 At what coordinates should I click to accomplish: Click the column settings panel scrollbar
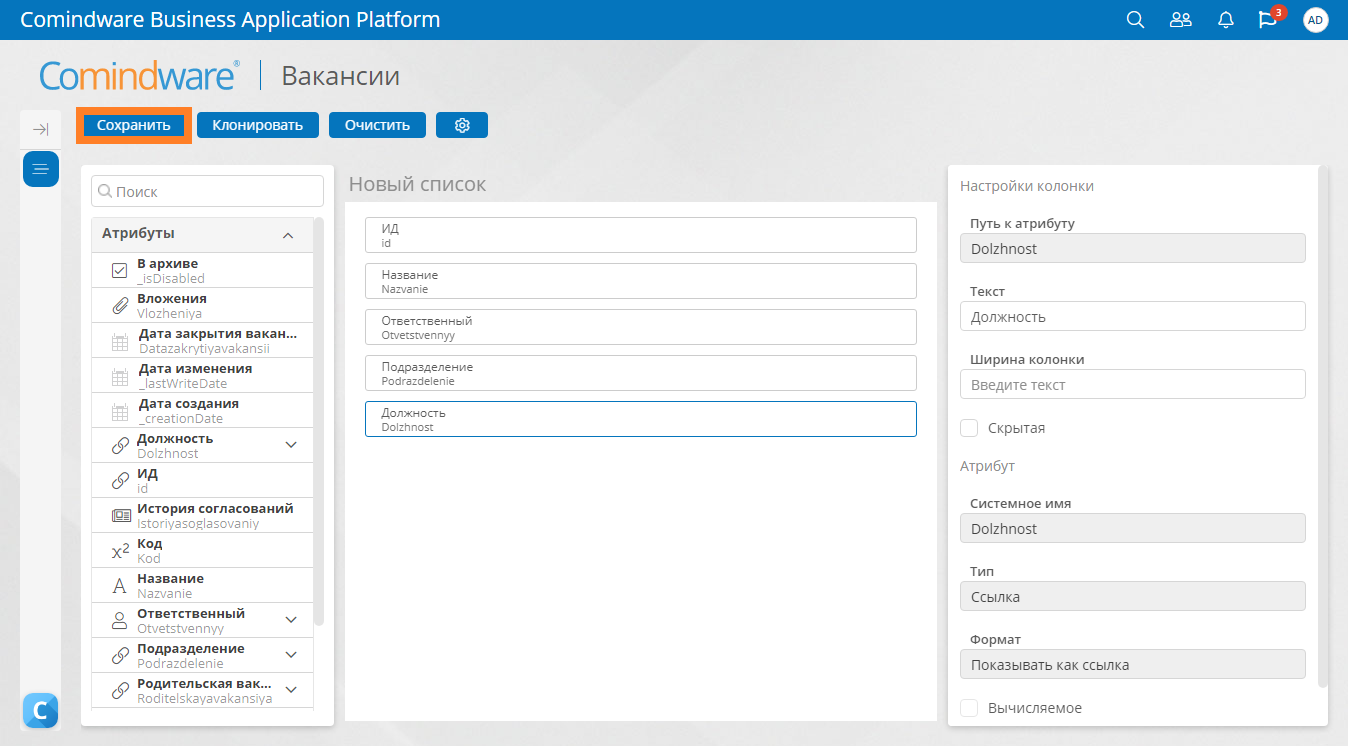coord(1323,427)
